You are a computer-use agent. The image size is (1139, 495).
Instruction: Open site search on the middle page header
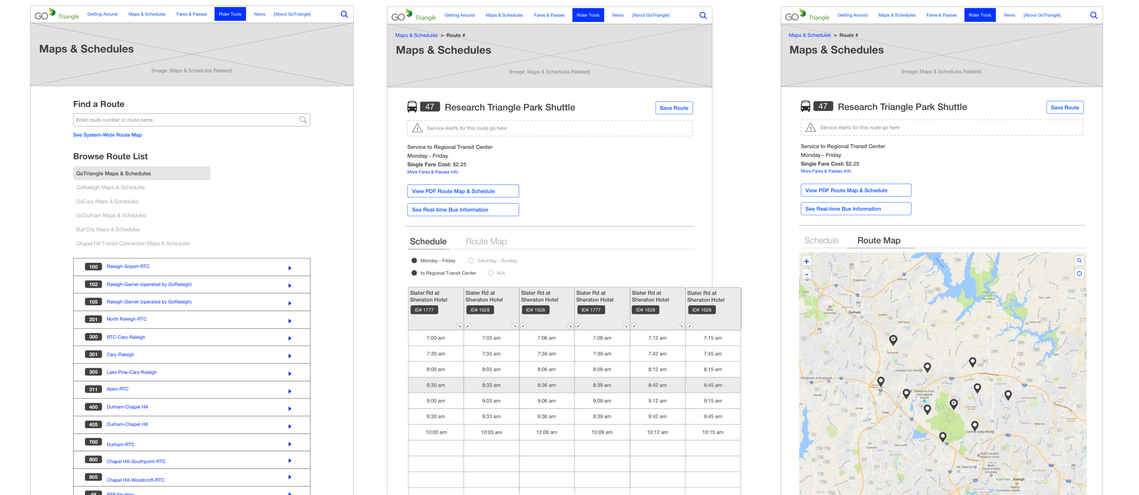(702, 15)
